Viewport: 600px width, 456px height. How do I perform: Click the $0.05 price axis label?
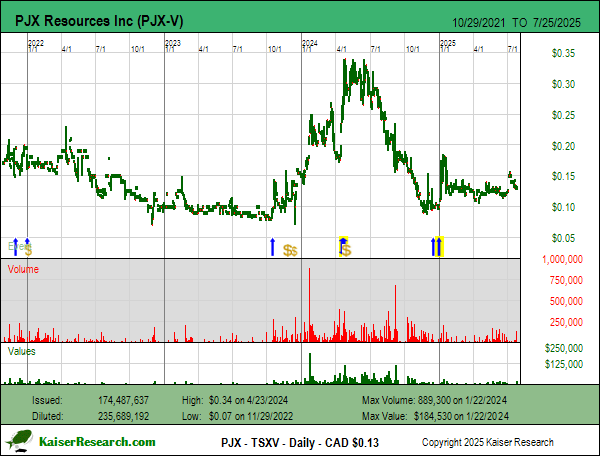563,238
